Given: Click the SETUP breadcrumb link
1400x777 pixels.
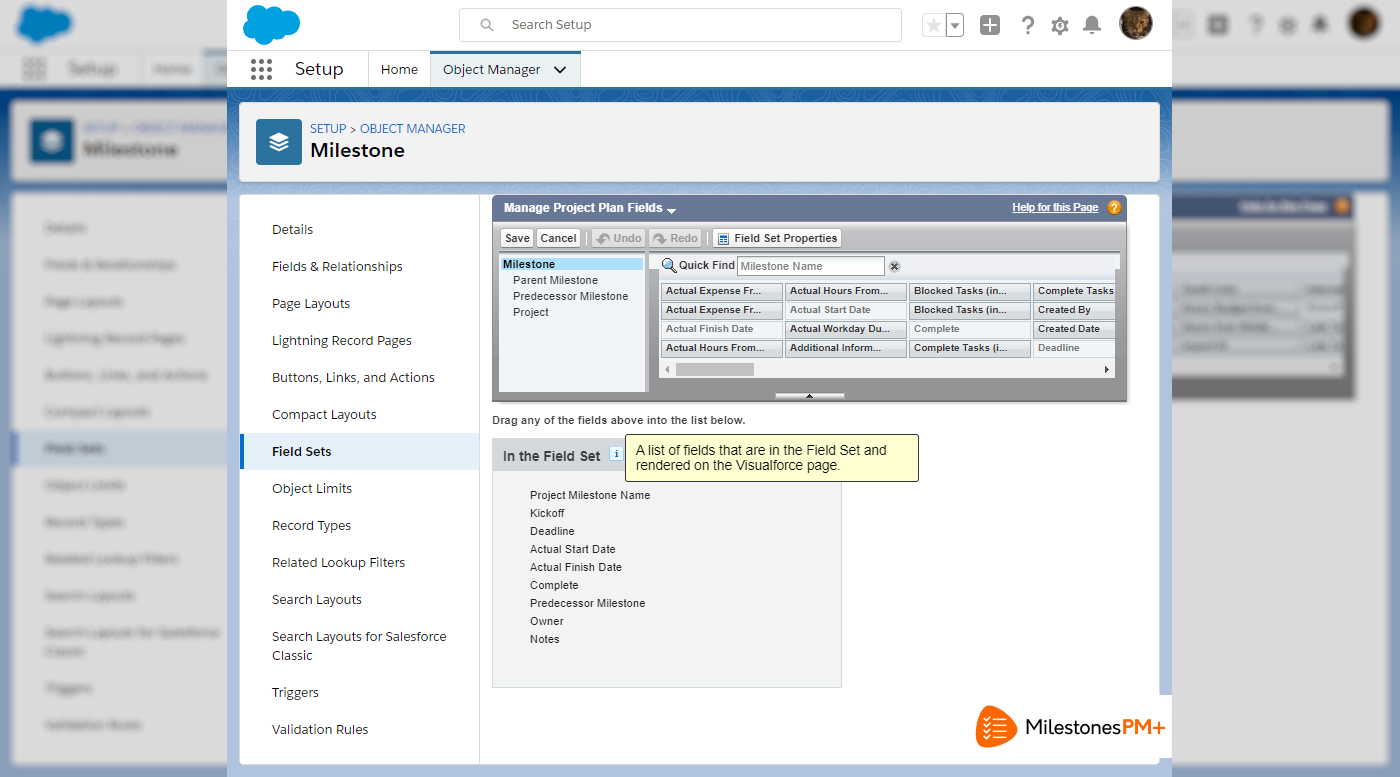Looking at the screenshot, I should click(x=328, y=128).
